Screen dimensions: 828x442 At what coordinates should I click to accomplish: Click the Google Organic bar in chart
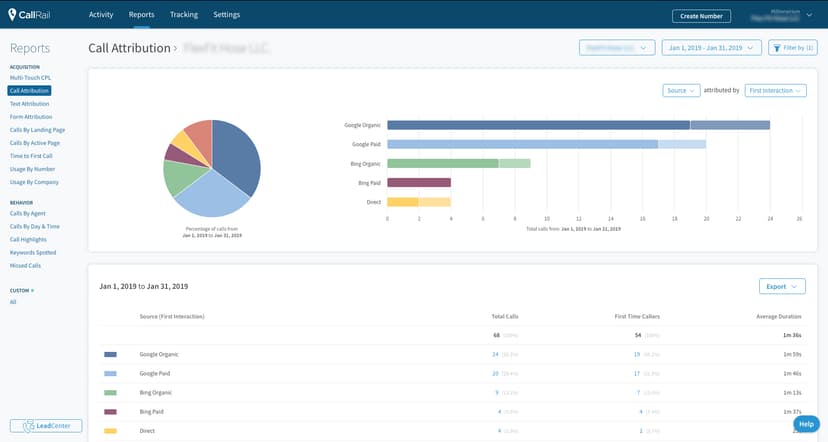click(540, 125)
